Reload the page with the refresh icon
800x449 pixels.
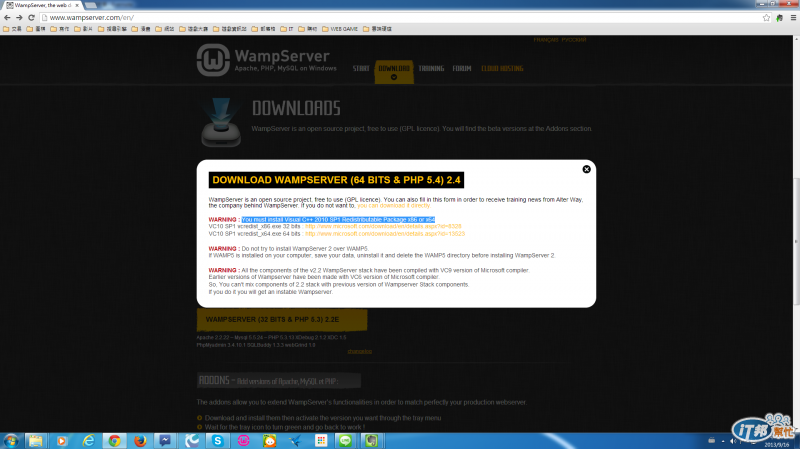point(31,17)
